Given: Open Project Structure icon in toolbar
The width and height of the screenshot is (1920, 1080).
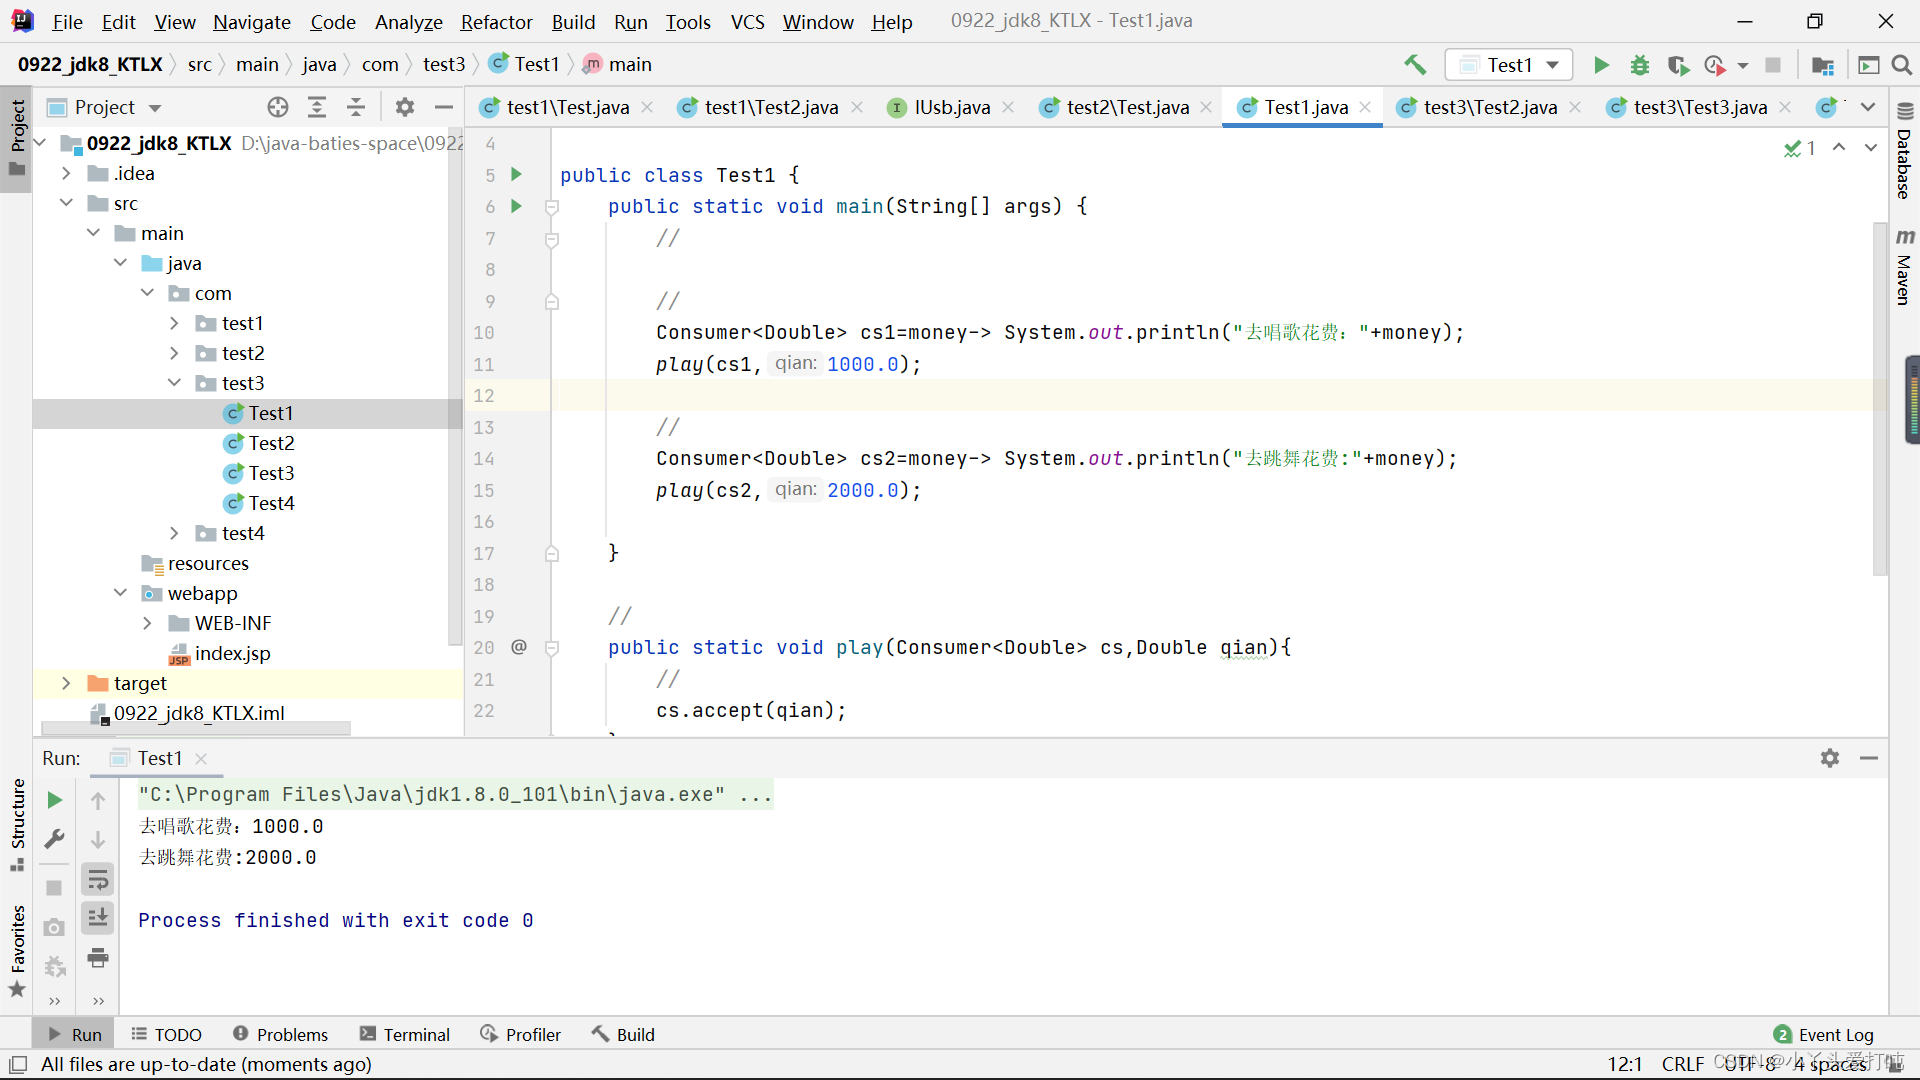Looking at the screenshot, I should click(x=1823, y=65).
